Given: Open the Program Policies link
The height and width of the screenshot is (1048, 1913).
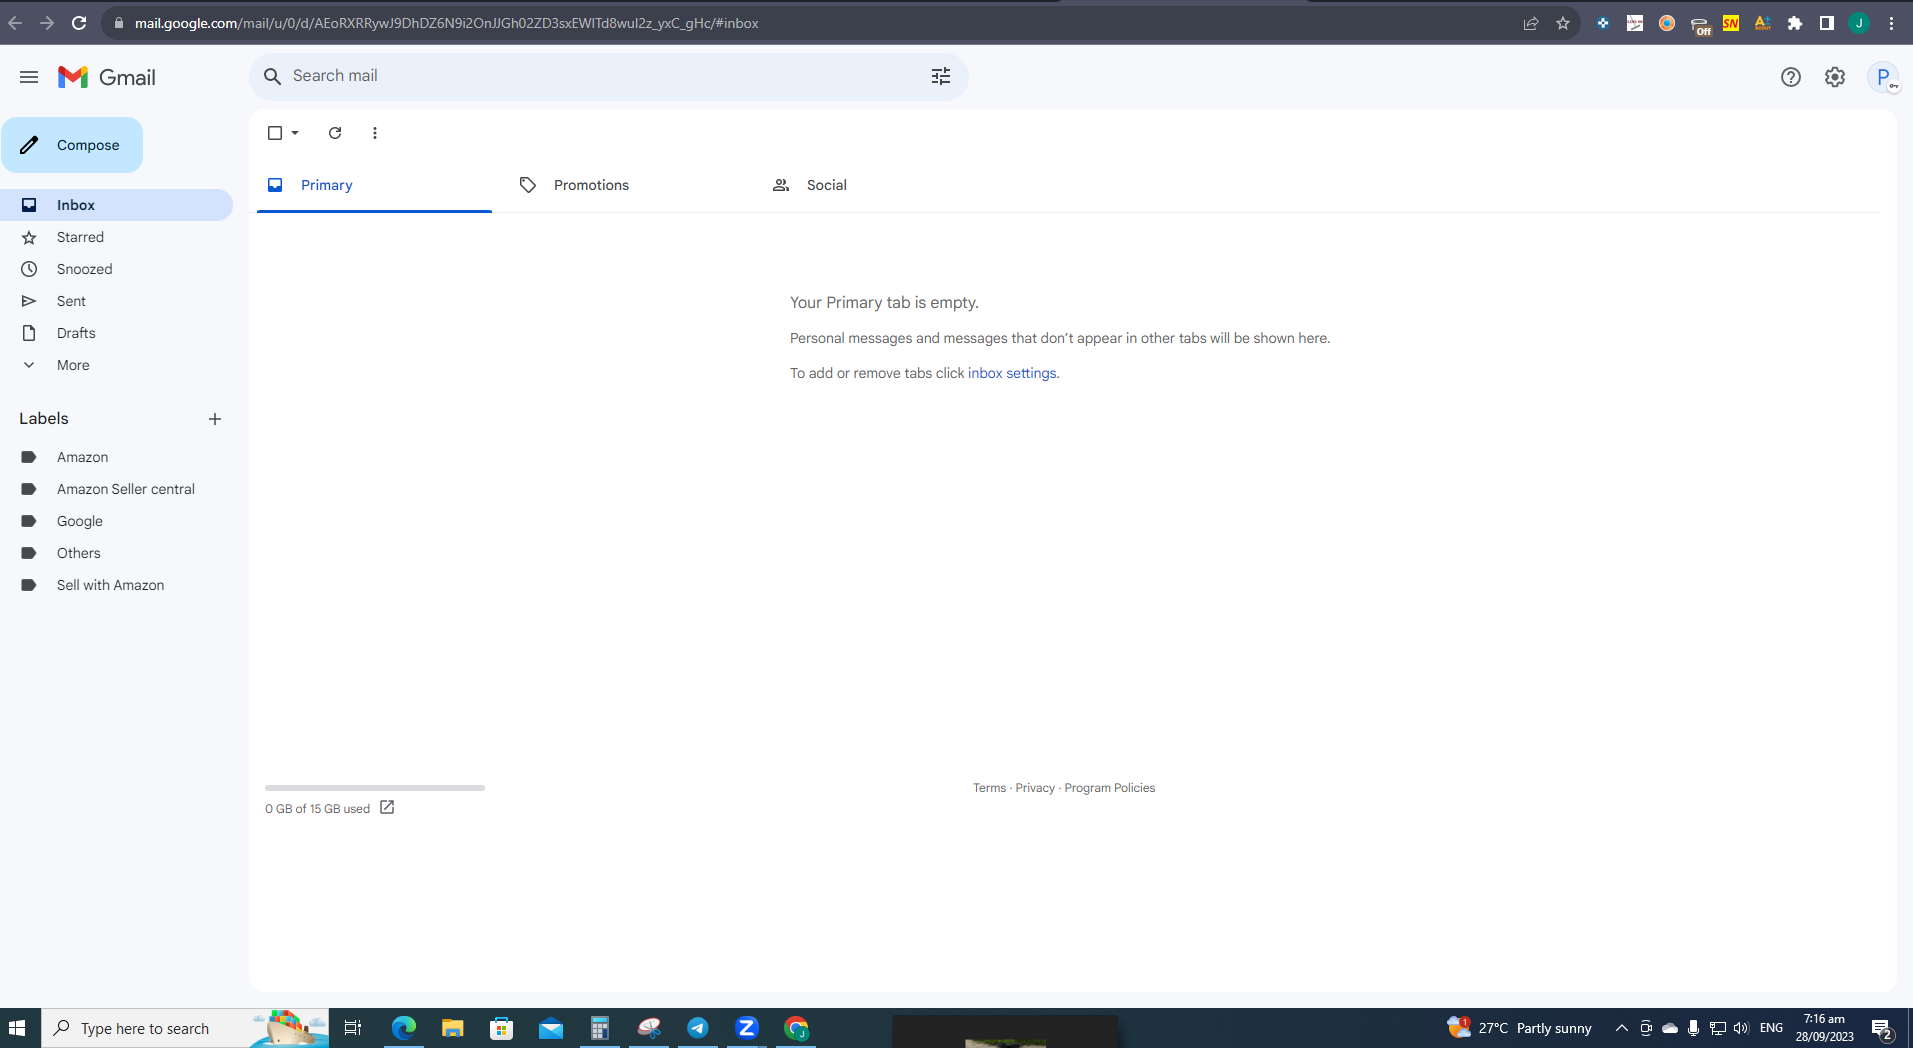Looking at the screenshot, I should tap(1109, 788).
